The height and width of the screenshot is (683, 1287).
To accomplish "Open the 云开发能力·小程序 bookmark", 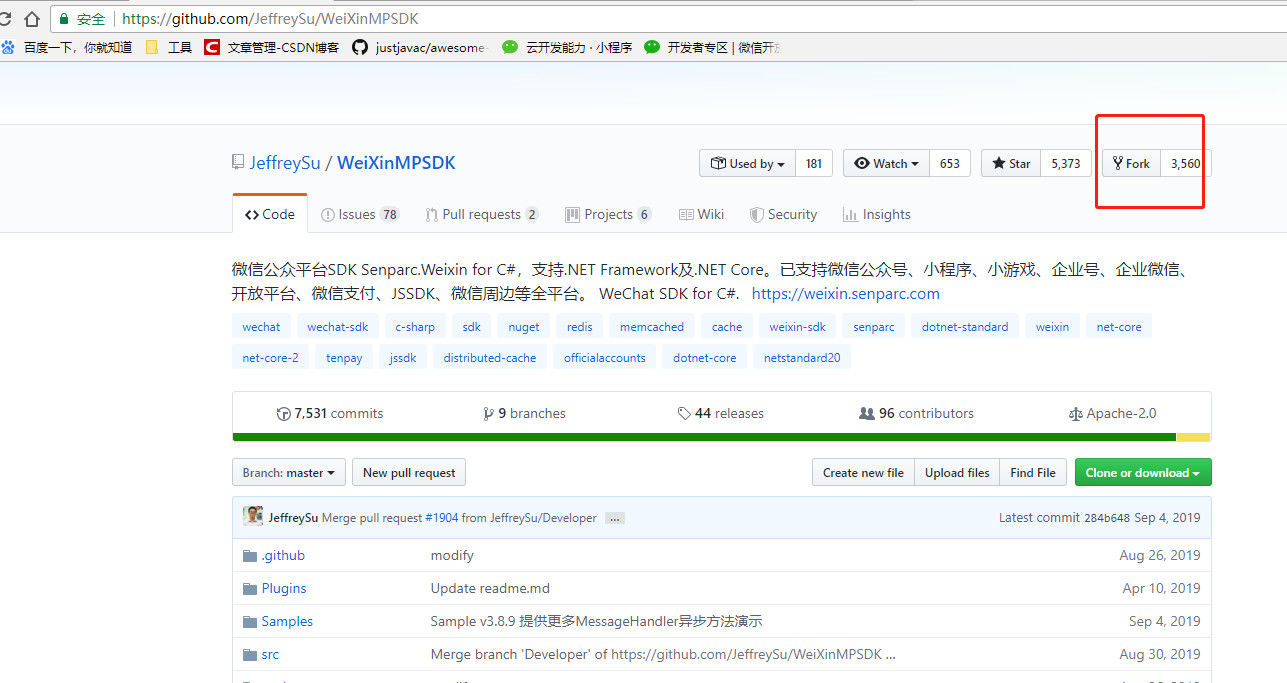I will [x=567, y=47].
